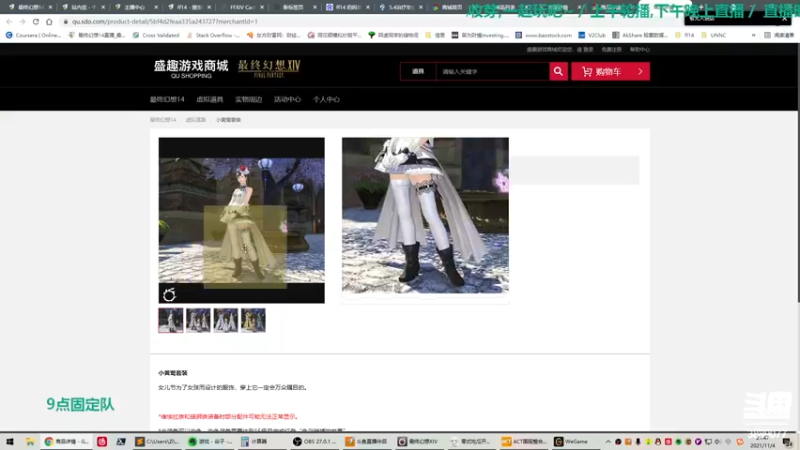800x450 pixels.
Task: Open the UNNC bookmark folder
Action: pos(714,35)
